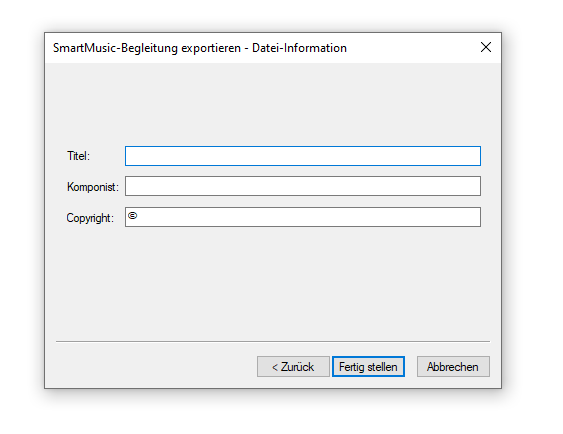Click empty area below Copyright field

point(273,284)
